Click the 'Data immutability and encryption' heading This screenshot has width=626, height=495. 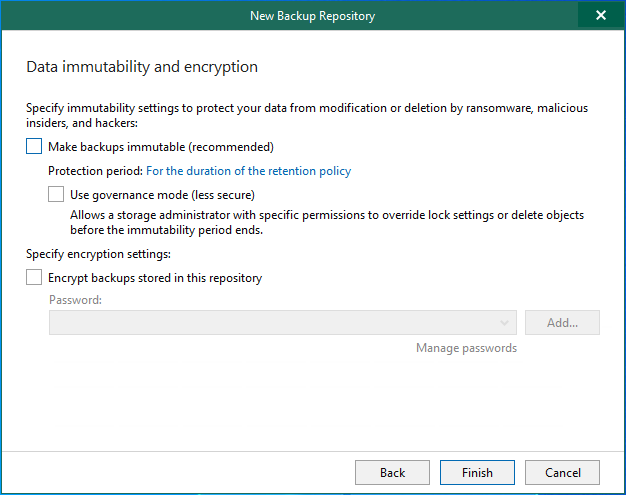coord(141,67)
